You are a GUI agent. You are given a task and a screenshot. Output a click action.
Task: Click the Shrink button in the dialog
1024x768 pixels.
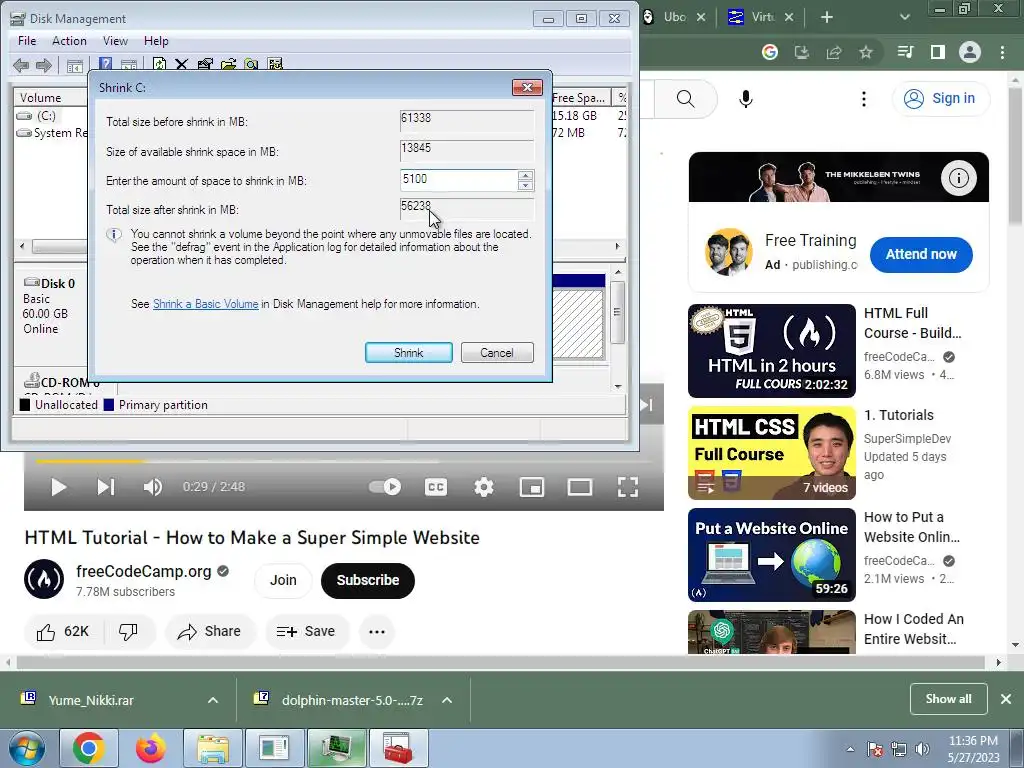(409, 353)
